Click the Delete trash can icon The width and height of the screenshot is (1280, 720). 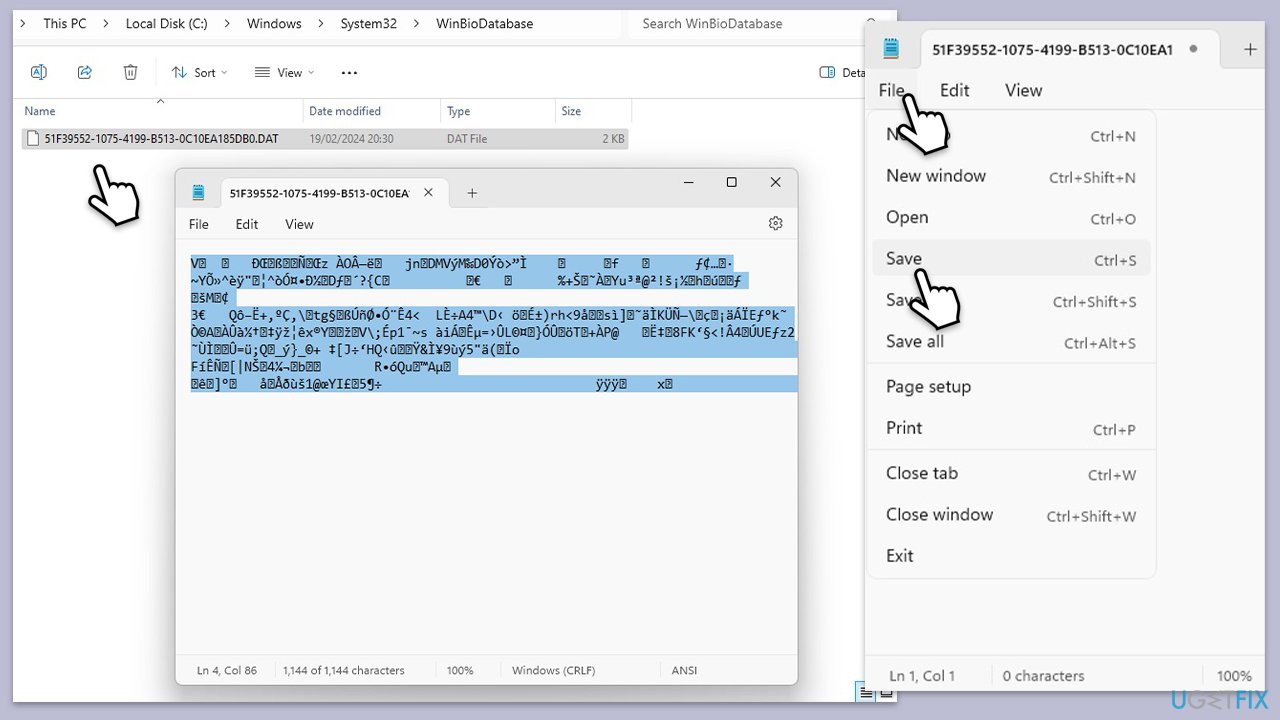[130, 72]
